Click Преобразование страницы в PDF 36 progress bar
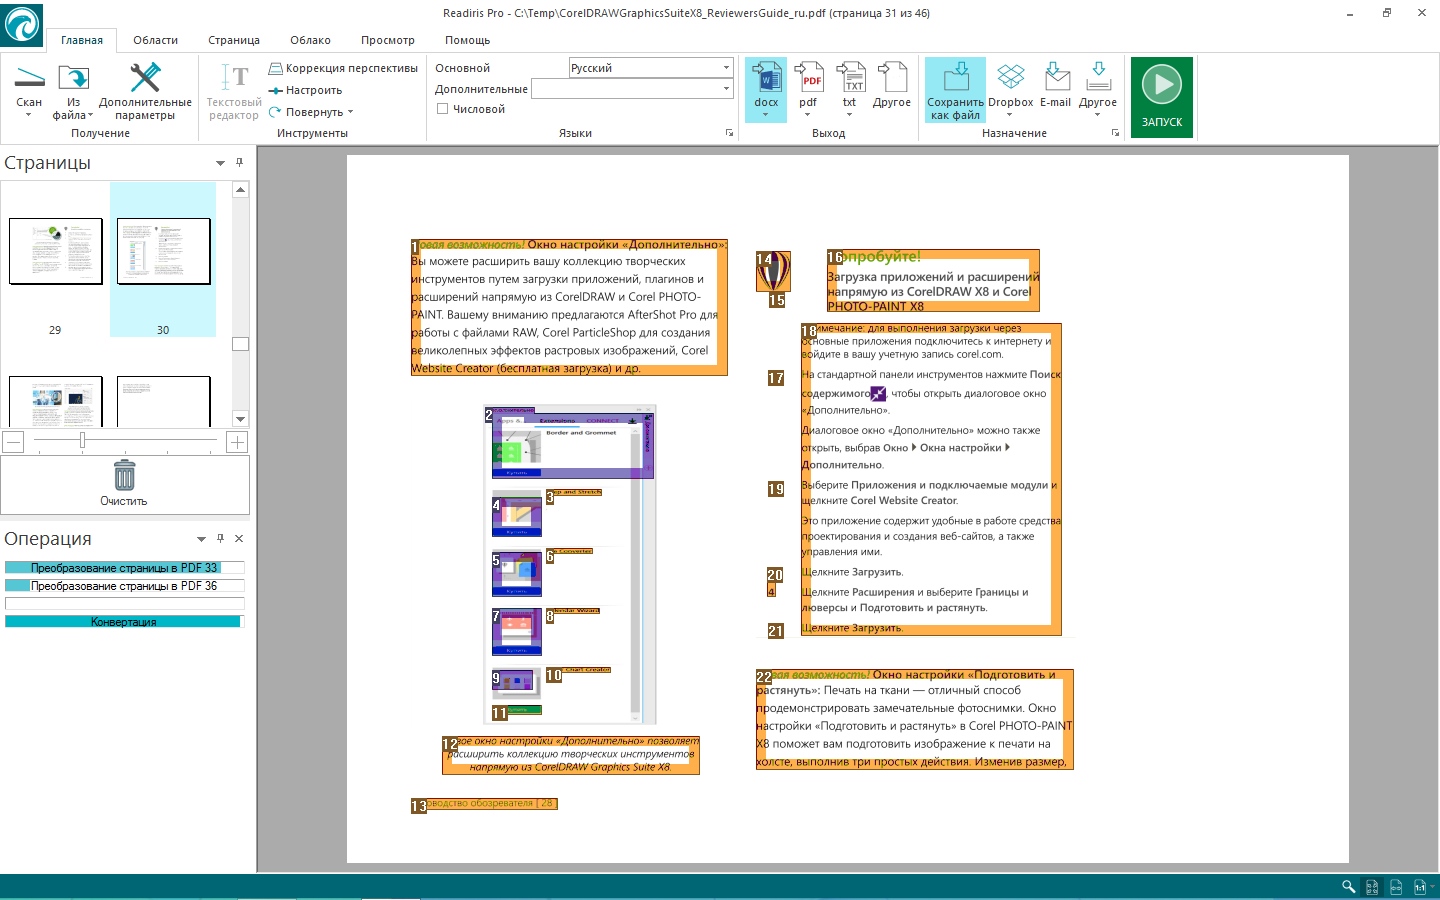1440x900 pixels. (124, 586)
